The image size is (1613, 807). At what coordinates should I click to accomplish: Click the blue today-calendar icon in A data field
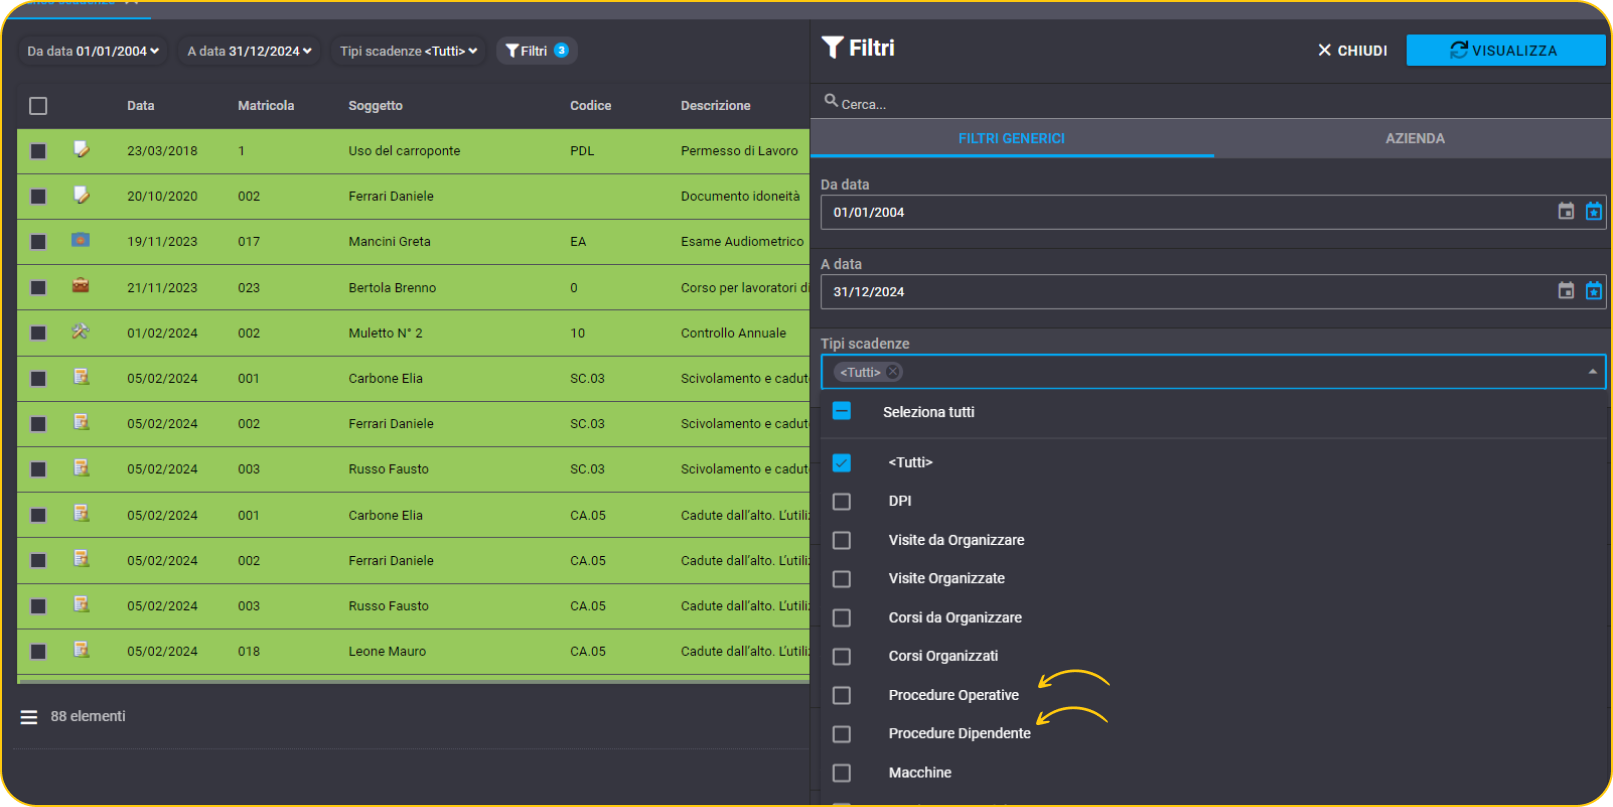(x=1594, y=291)
